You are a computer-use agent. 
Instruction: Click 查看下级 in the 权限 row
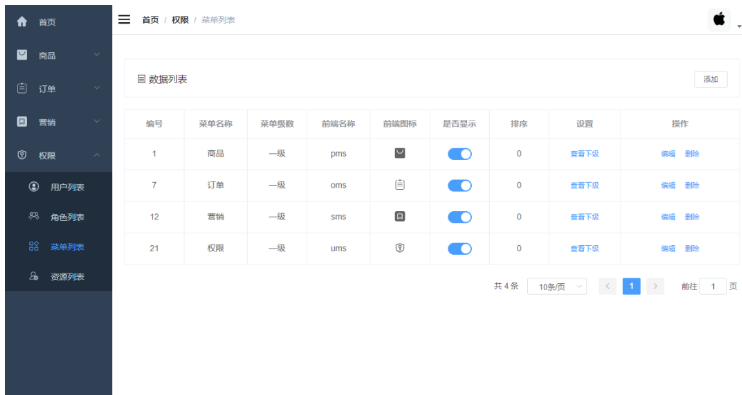(584, 248)
